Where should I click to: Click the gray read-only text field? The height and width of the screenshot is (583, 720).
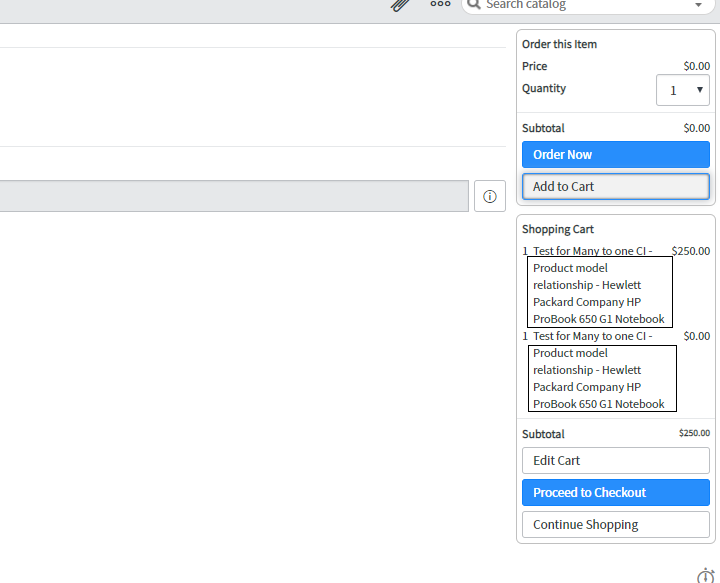(234, 196)
